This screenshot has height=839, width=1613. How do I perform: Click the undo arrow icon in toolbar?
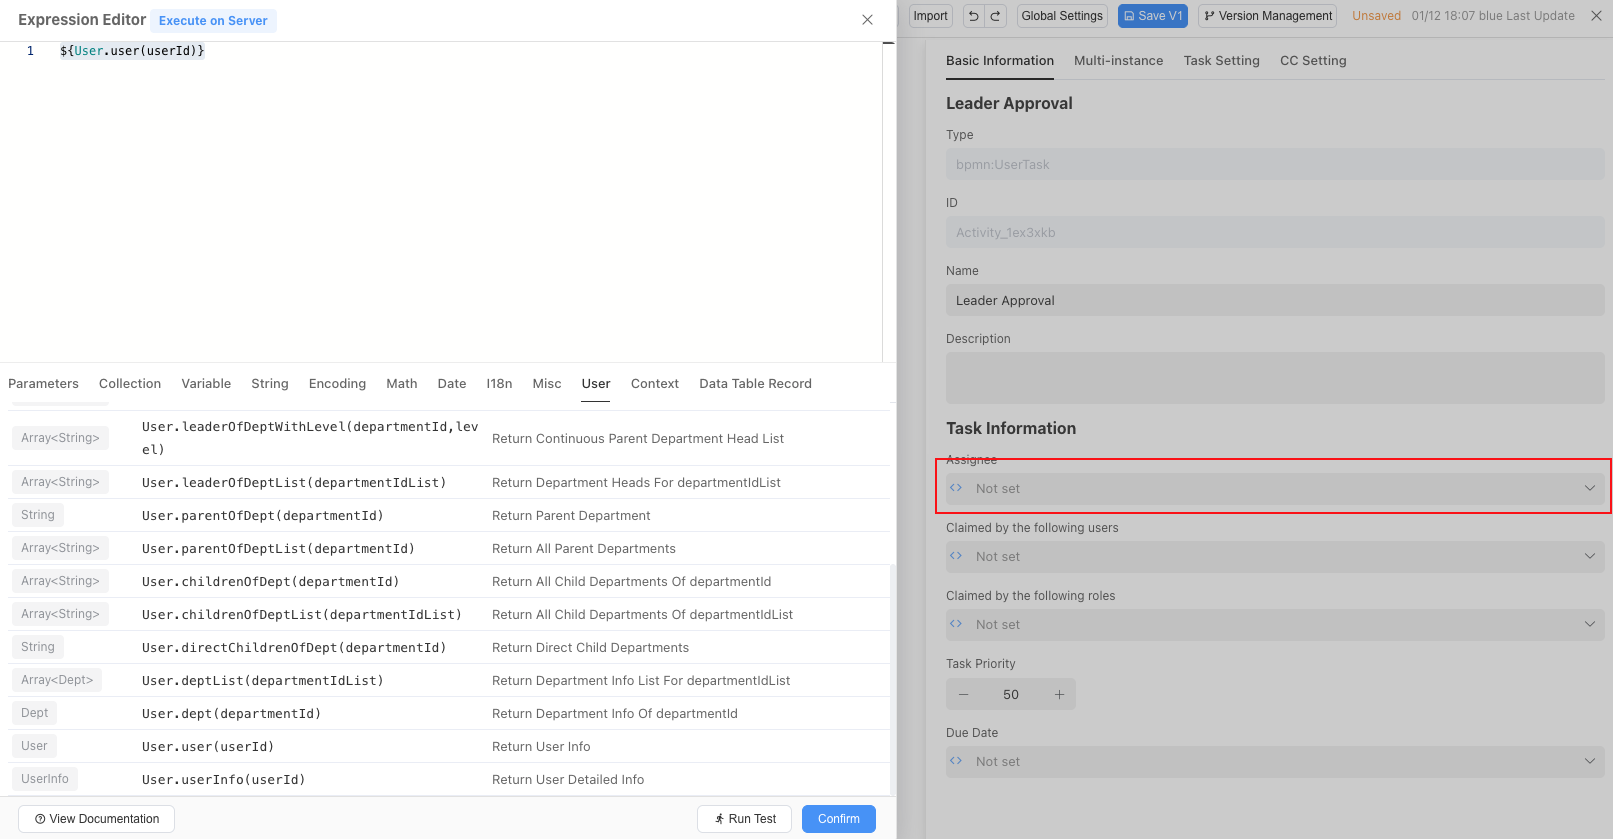[973, 16]
